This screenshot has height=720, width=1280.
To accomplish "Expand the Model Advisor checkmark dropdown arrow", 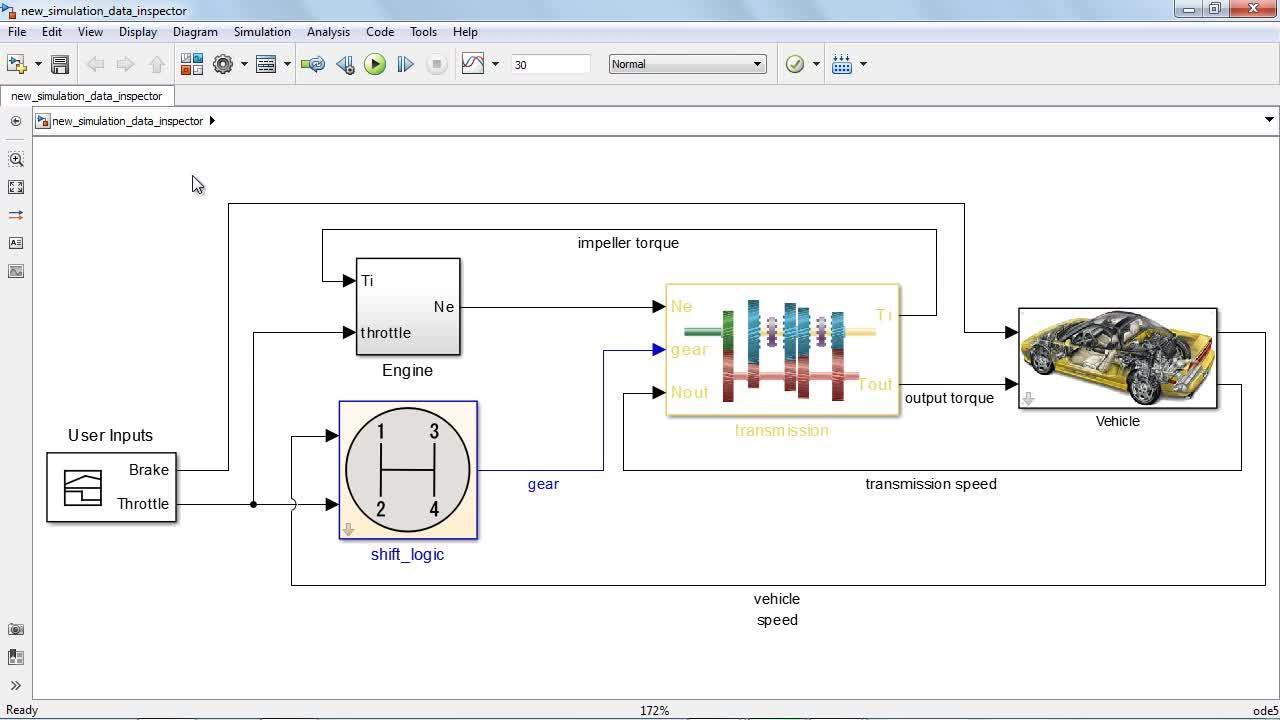I will [816, 64].
